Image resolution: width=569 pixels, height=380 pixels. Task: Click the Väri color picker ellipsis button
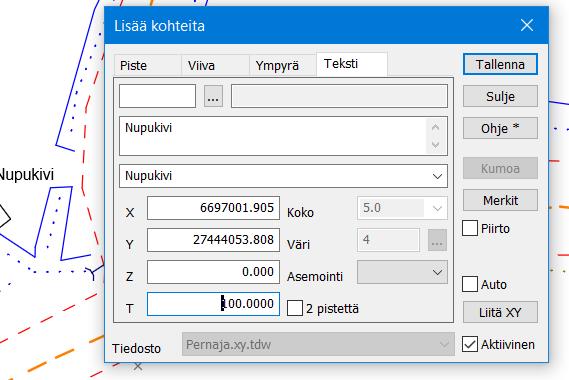click(x=437, y=240)
